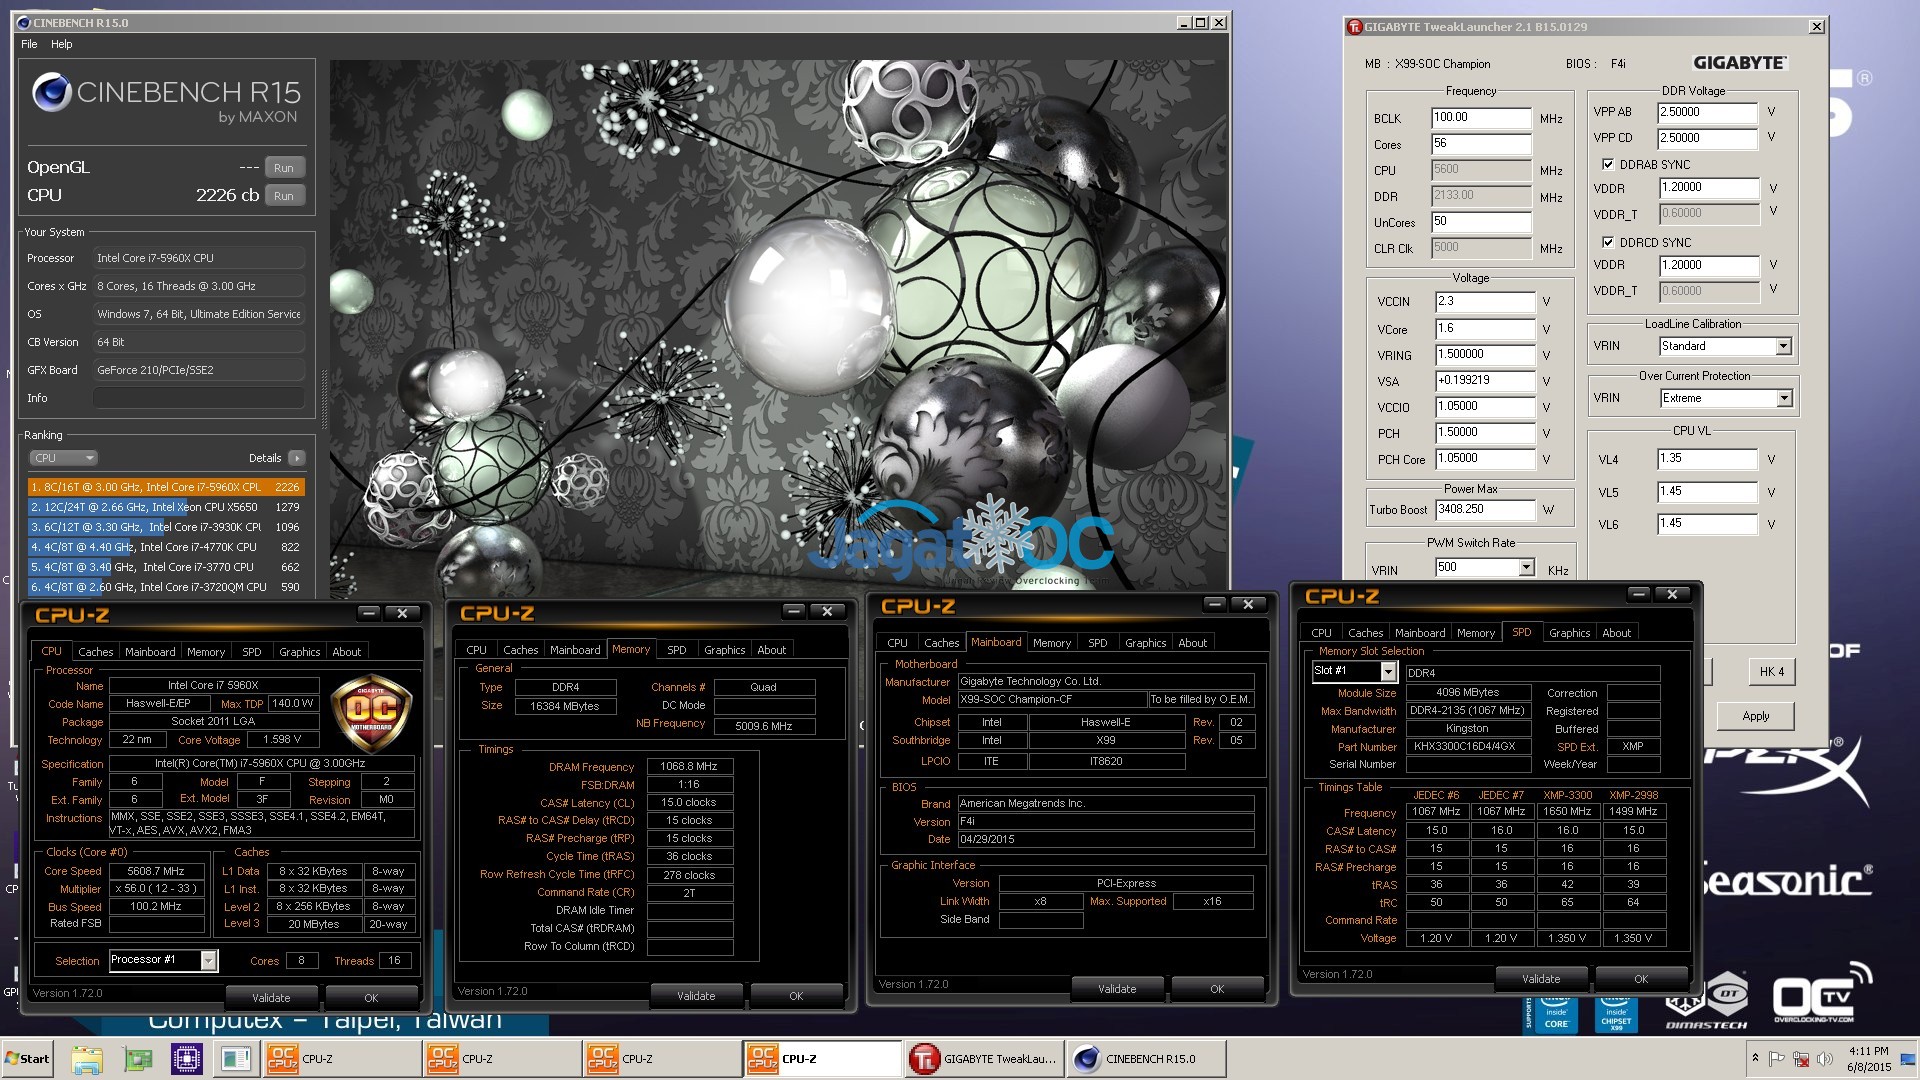Click the Cinebench title bar icon
1920x1080 pixels.
tap(25, 22)
